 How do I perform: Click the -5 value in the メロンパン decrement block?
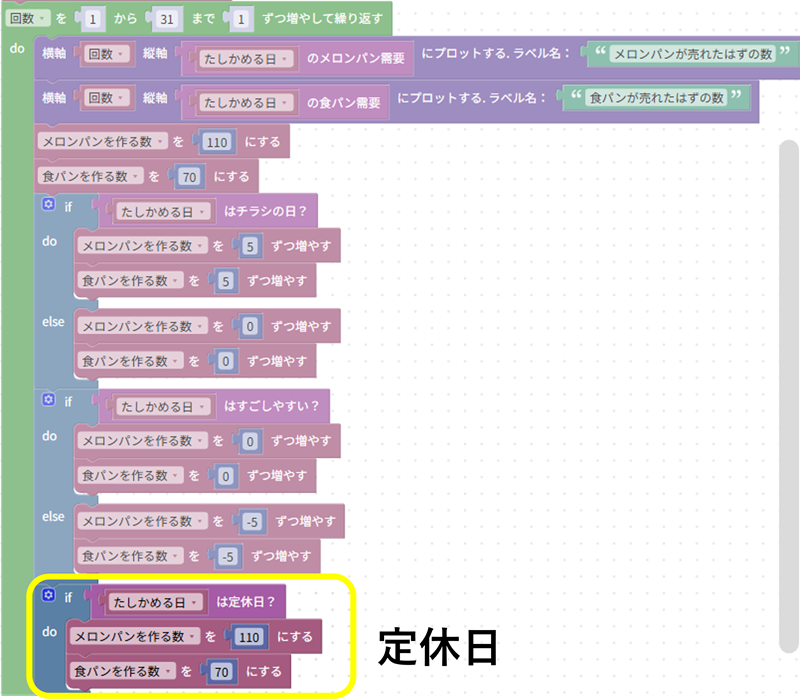251,521
